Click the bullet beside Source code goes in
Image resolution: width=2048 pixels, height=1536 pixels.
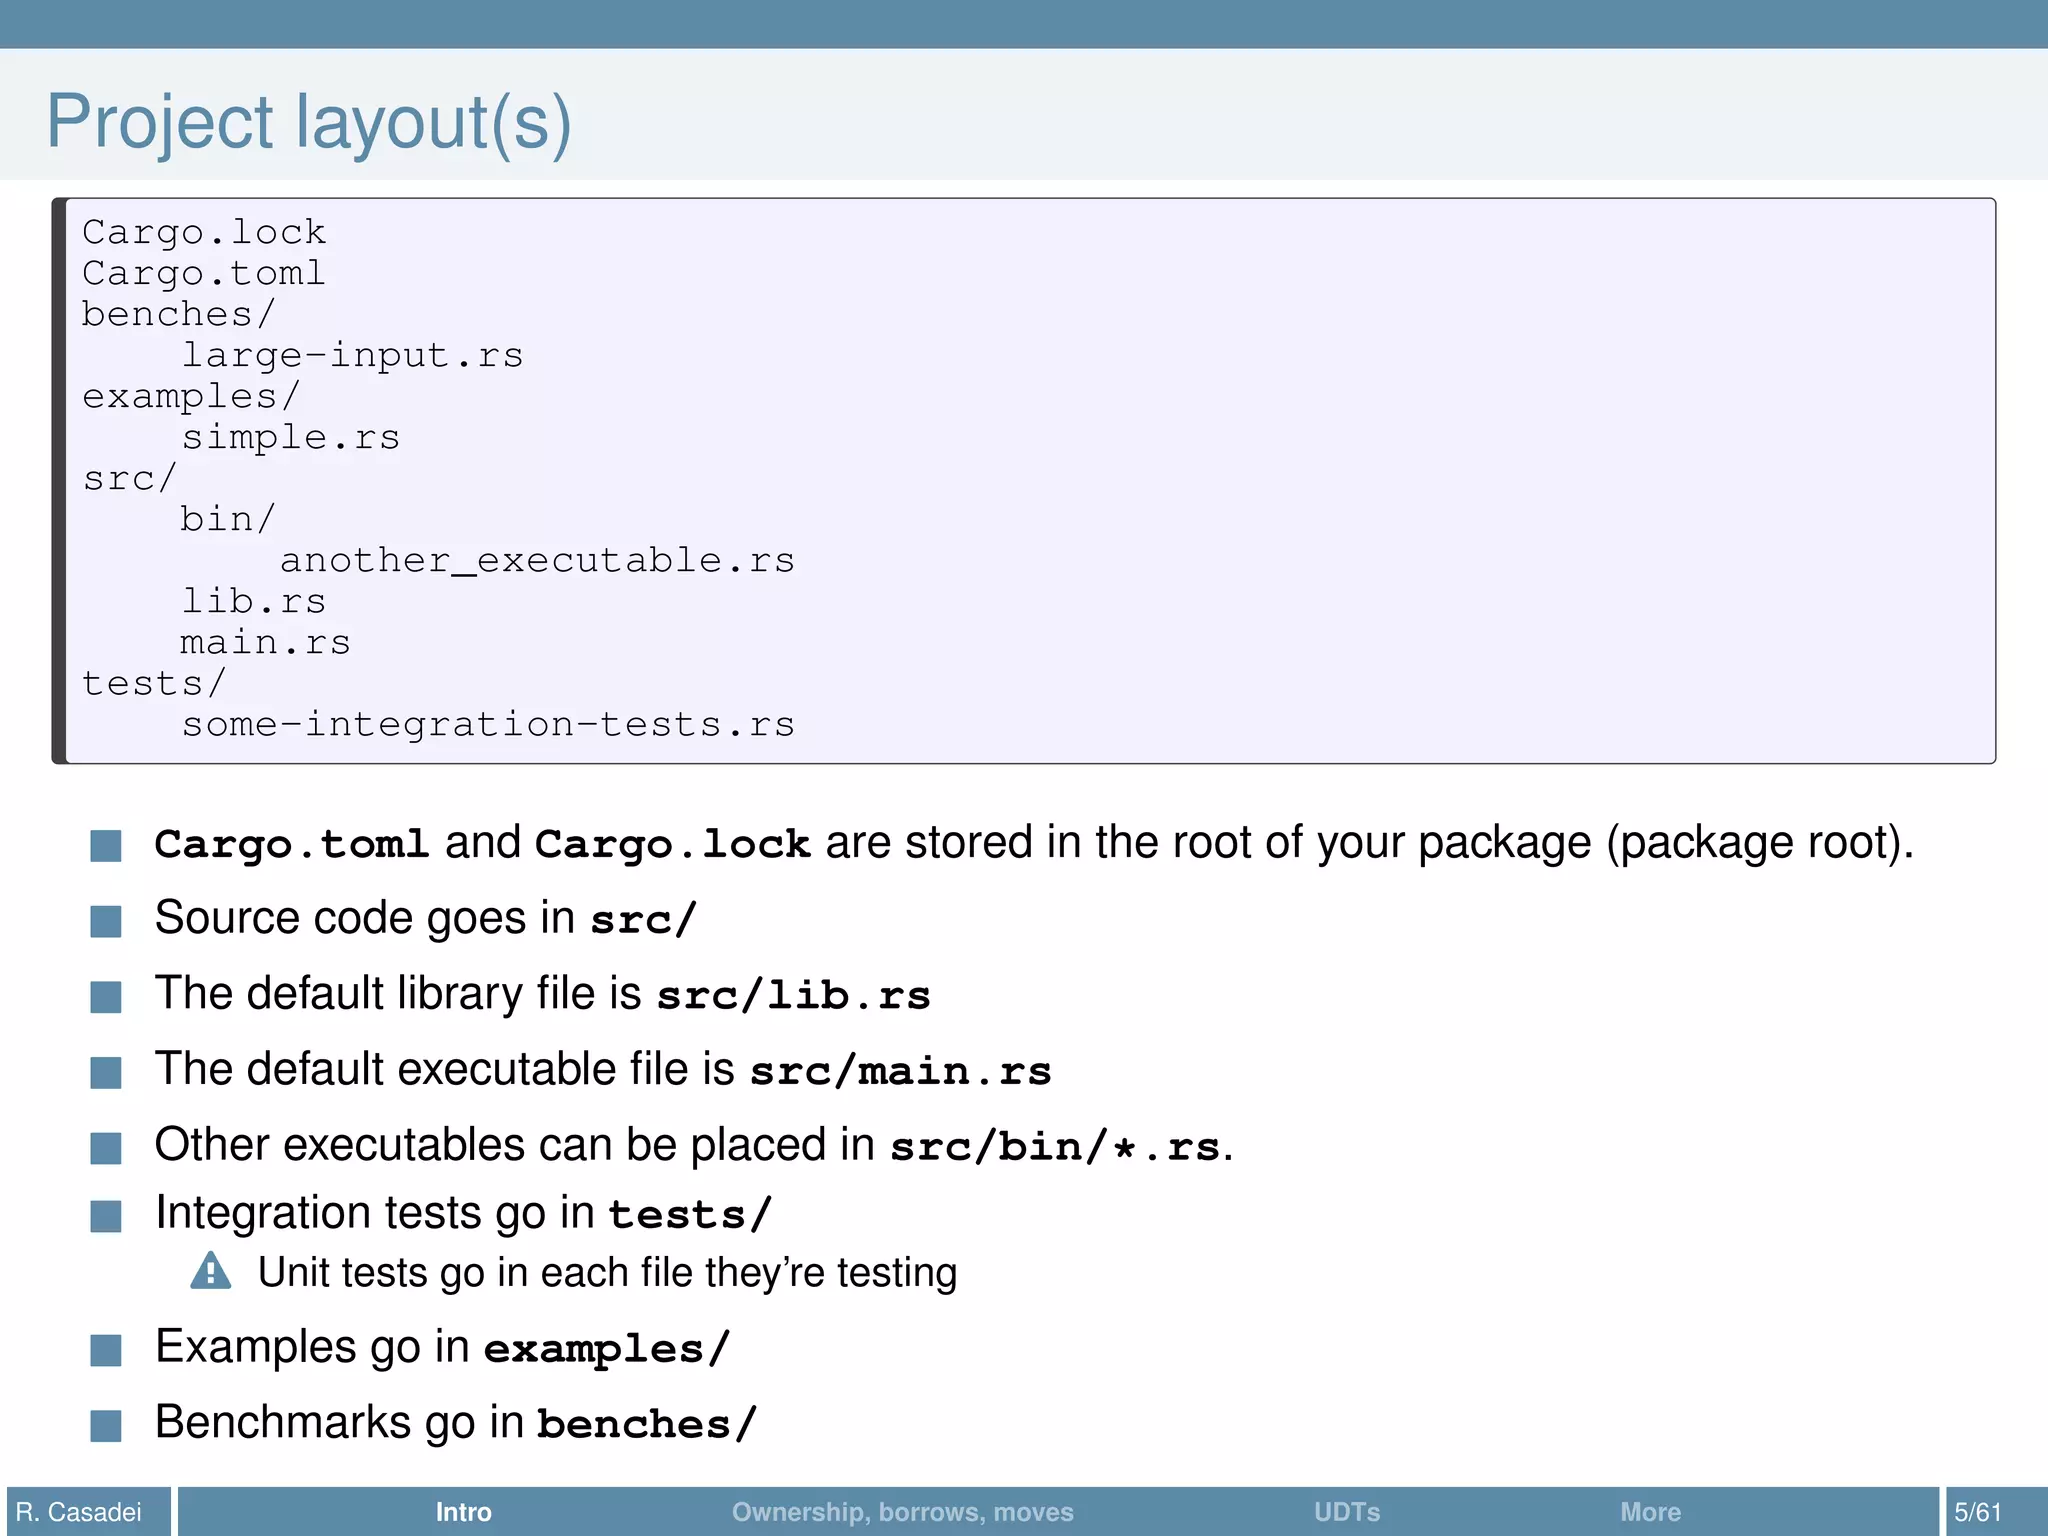[x=106, y=921]
